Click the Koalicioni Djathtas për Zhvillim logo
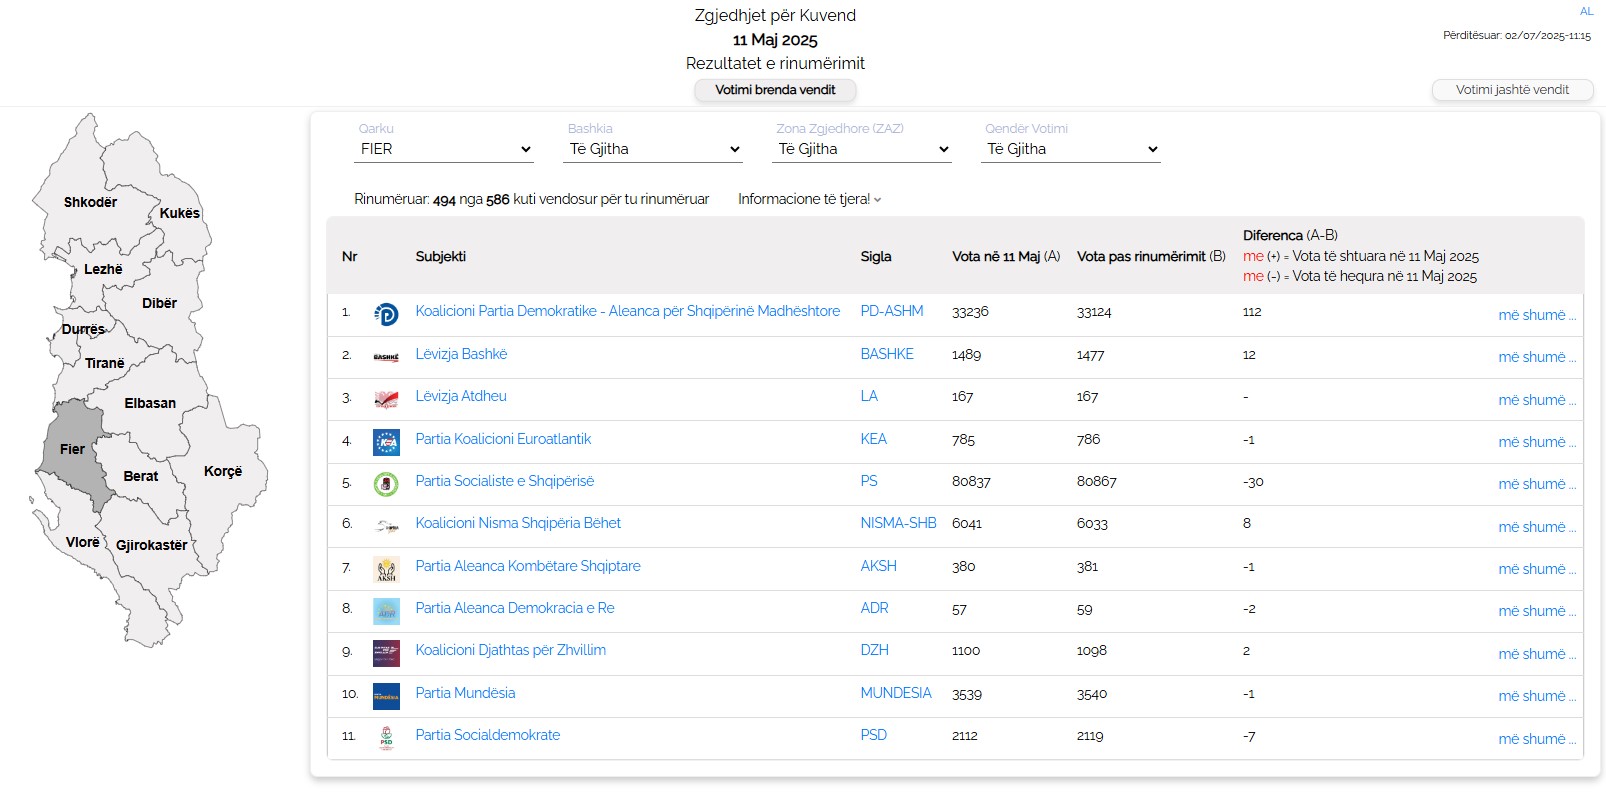Screen dimensions: 1606x809 click(386, 653)
